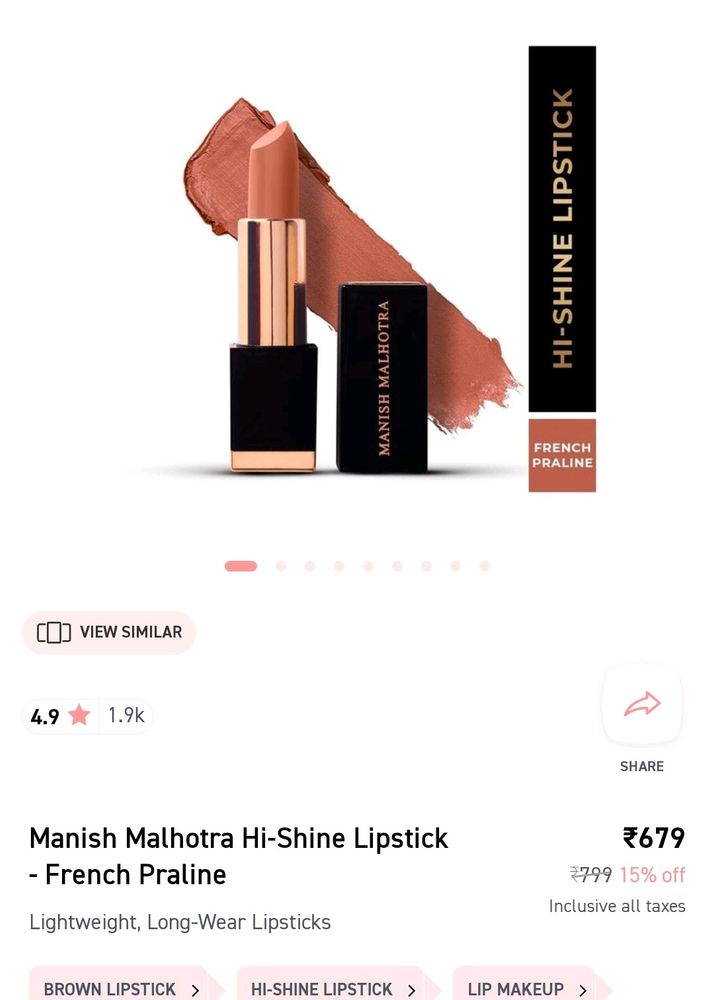This screenshot has width=714, height=1000.
Task: Open the BROWN LIPSTICK category tag
Action: [120, 986]
